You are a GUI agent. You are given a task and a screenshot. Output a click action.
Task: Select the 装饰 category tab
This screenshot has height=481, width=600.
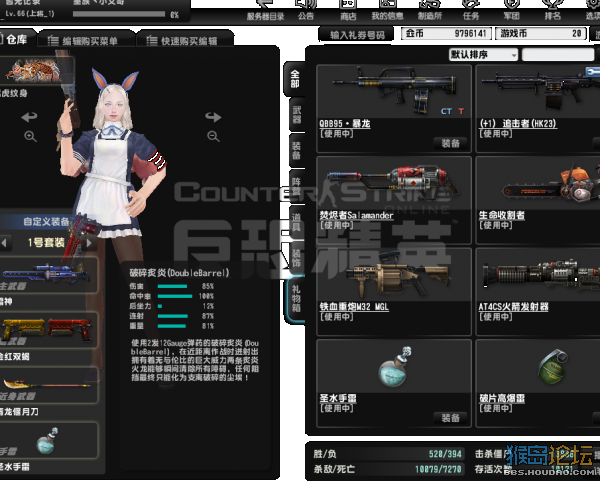point(297,258)
